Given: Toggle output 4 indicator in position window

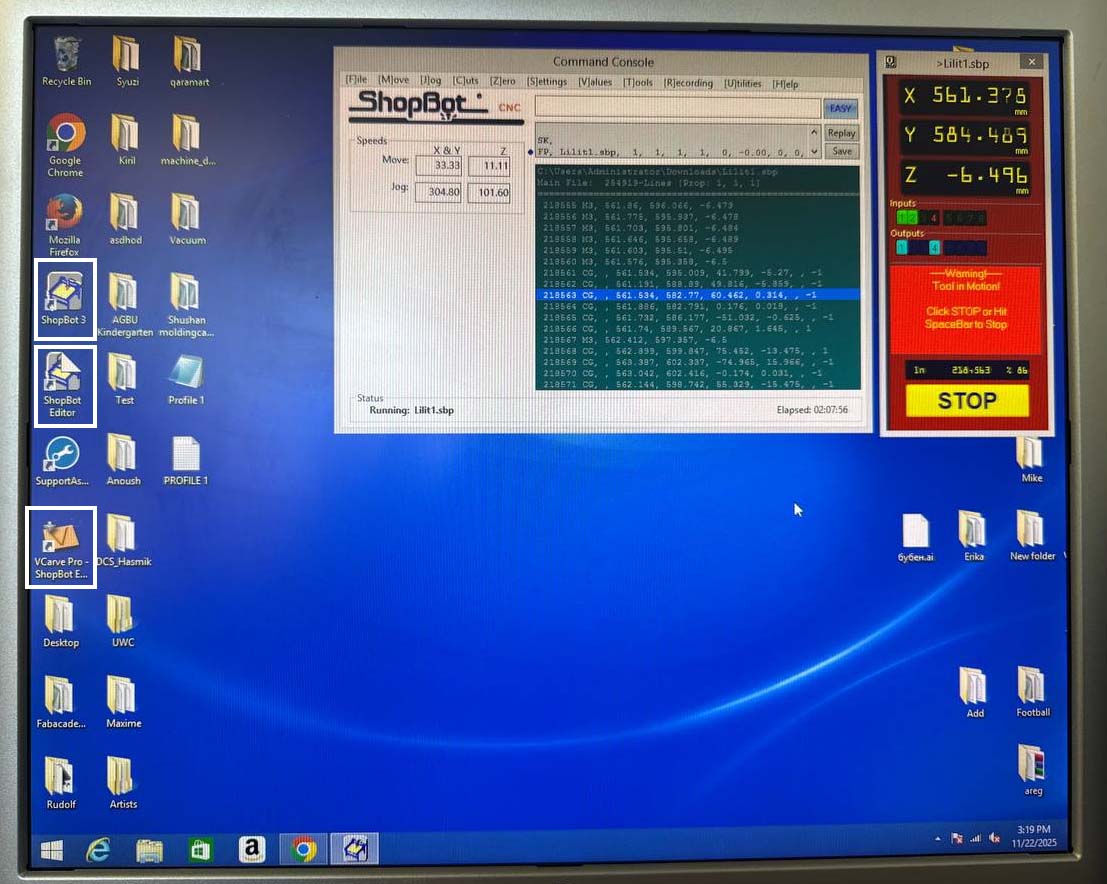Looking at the screenshot, I should click(934, 248).
